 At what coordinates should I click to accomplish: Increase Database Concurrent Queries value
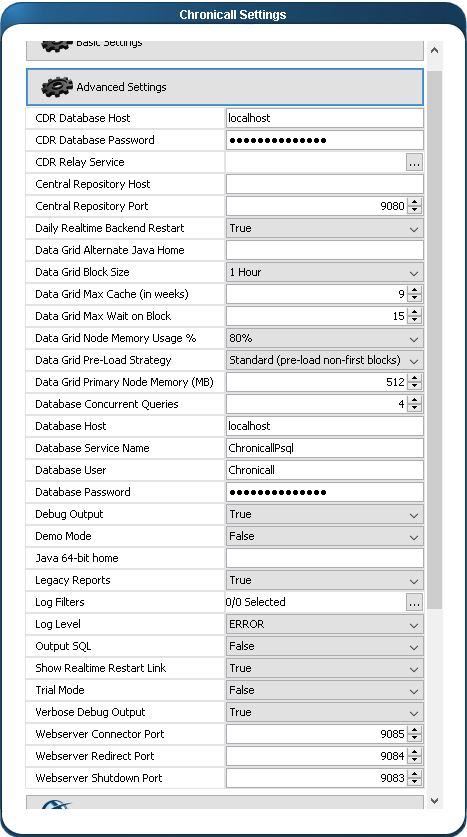point(415,400)
